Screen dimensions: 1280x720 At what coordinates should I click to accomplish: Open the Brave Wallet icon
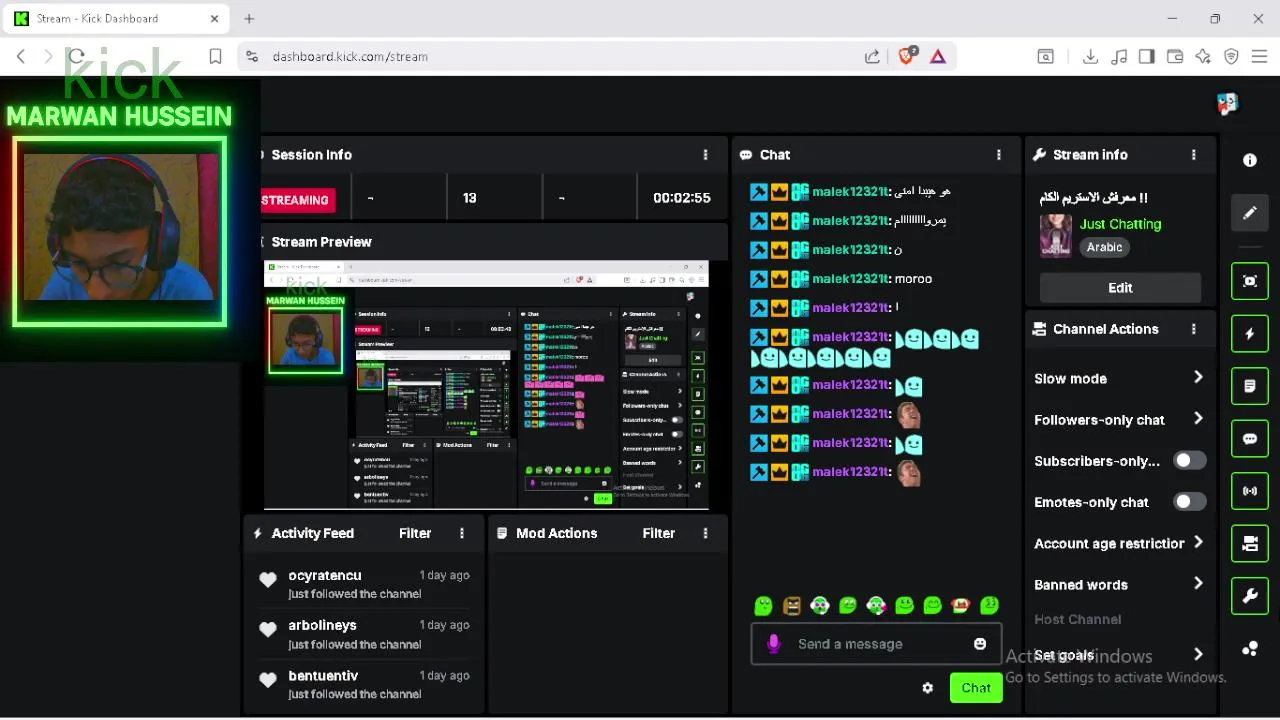click(x=1175, y=56)
